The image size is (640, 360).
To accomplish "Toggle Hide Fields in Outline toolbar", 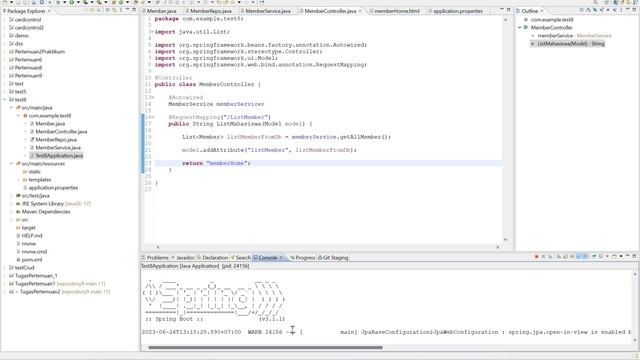I will pyautogui.click(x=595, y=10).
